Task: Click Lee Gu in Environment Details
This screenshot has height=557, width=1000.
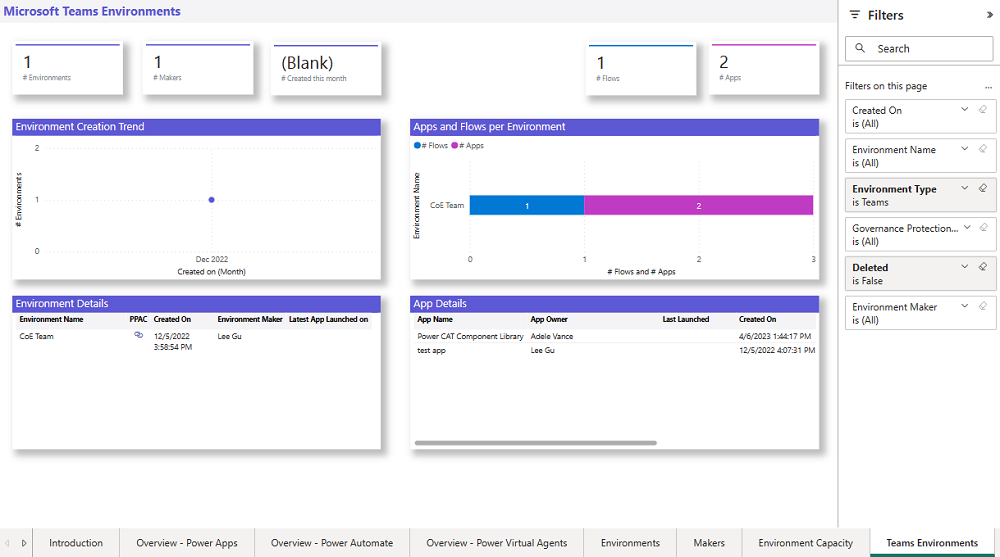Action: (x=230, y=336)
